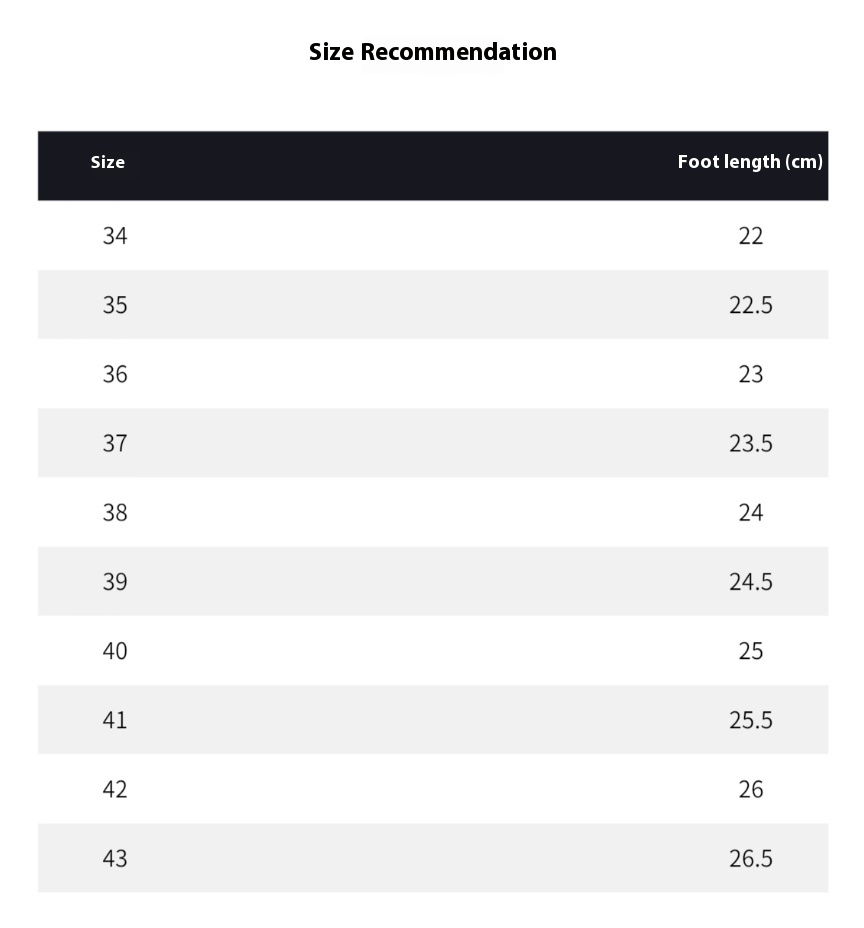The height and width of the screenshot is (928, 864).
Task: Choose size 37 in the chart
Action: click(x=115, y=444)
